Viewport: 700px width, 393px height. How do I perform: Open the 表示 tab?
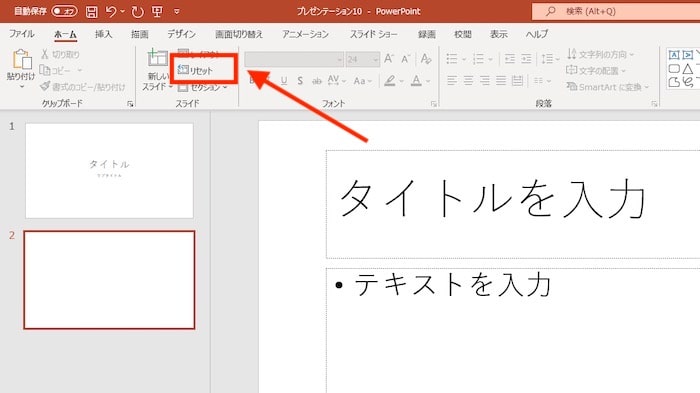499,34
